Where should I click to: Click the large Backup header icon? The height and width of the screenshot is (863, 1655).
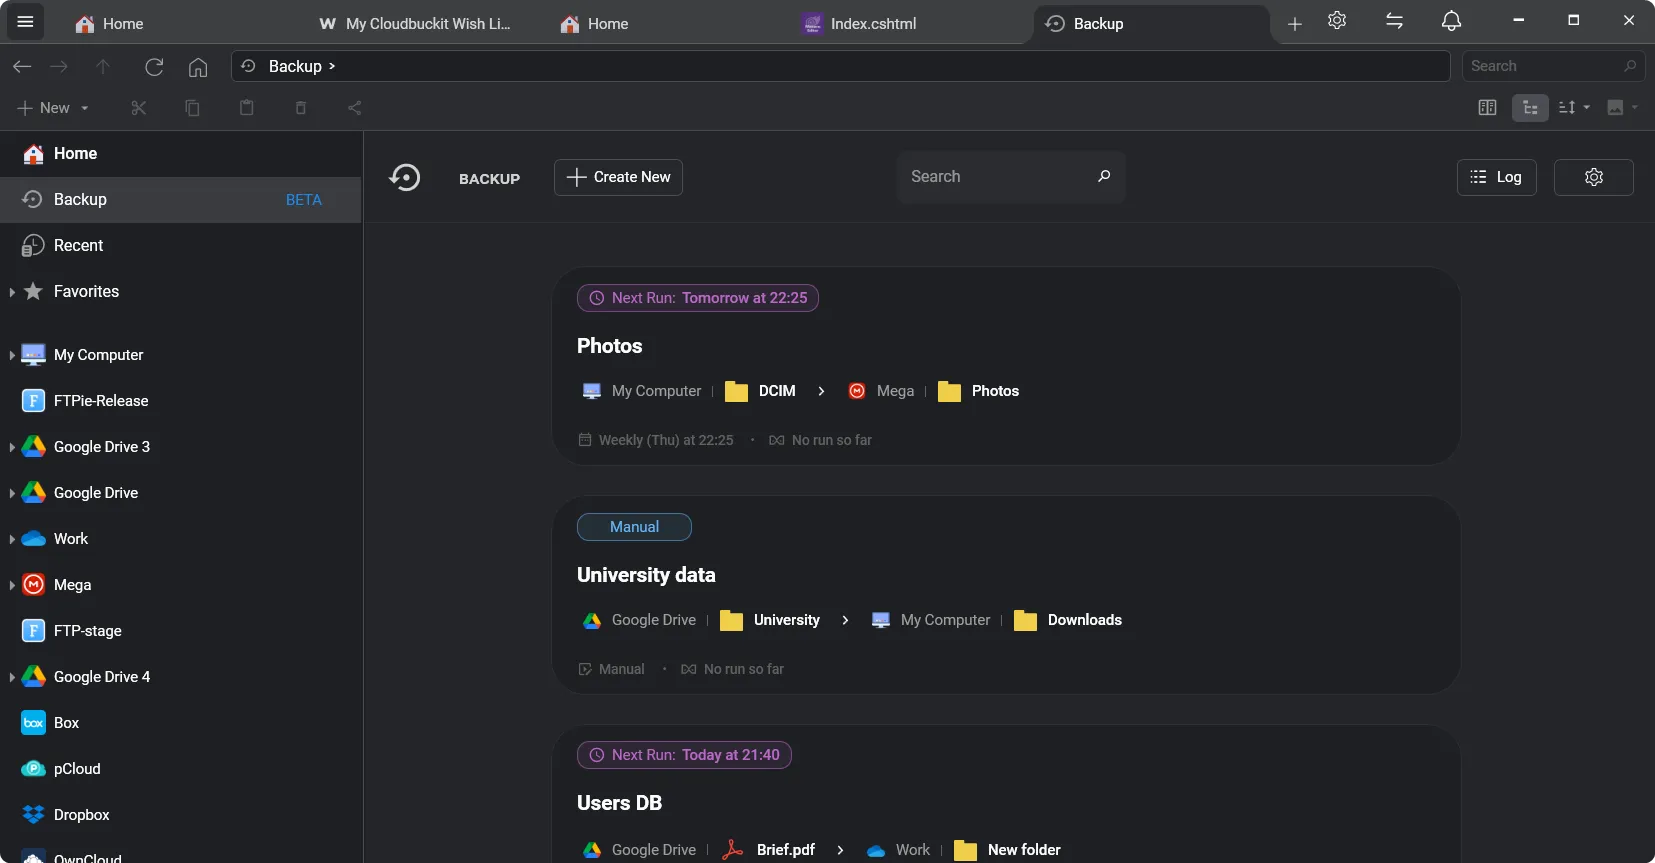(x=405, y=178)
